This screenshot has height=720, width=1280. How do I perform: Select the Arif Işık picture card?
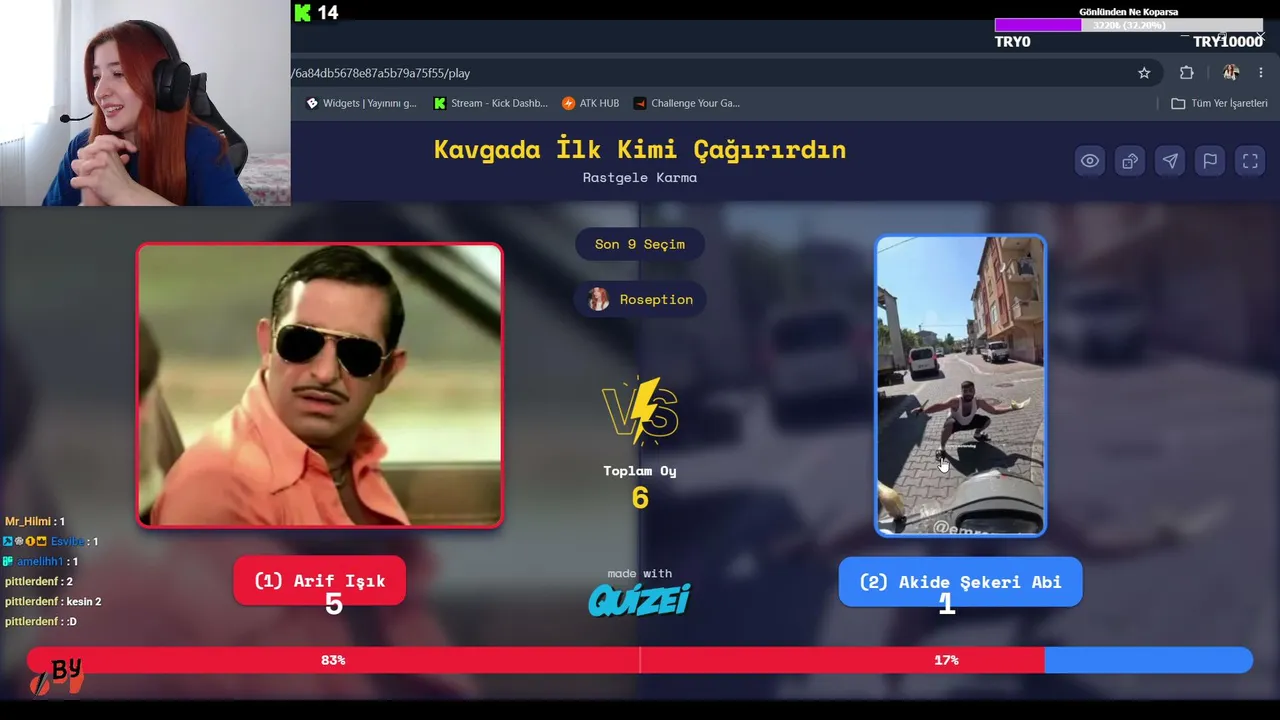click(x=319, y=385)
